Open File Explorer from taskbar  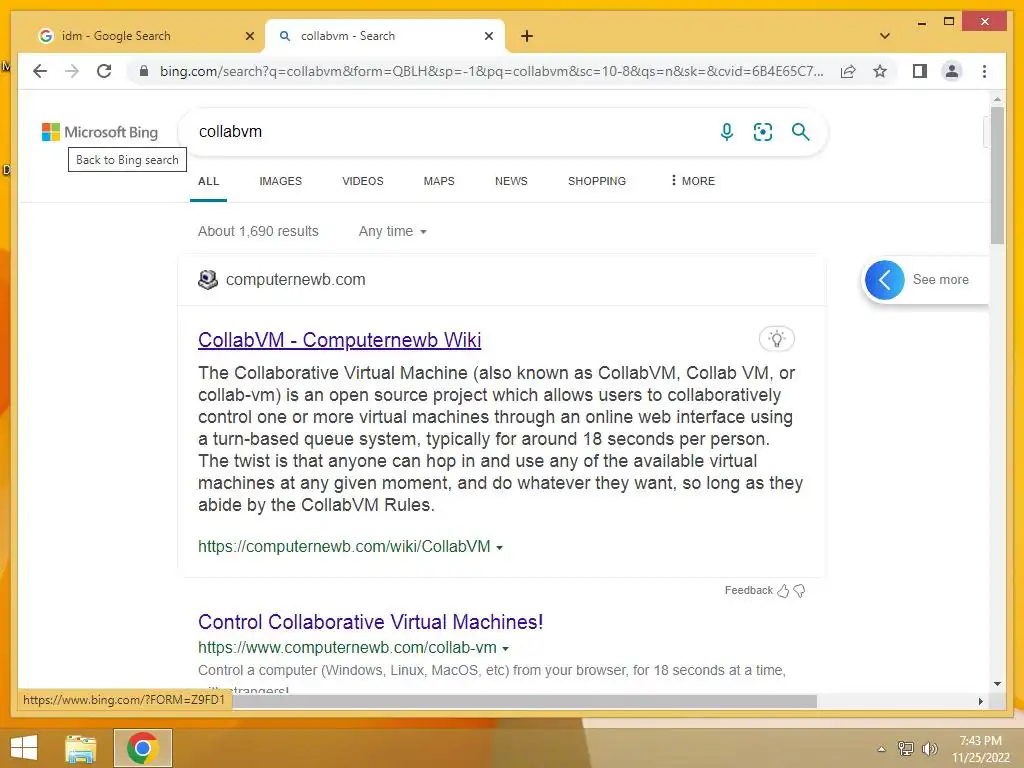(x=80, y=748)
